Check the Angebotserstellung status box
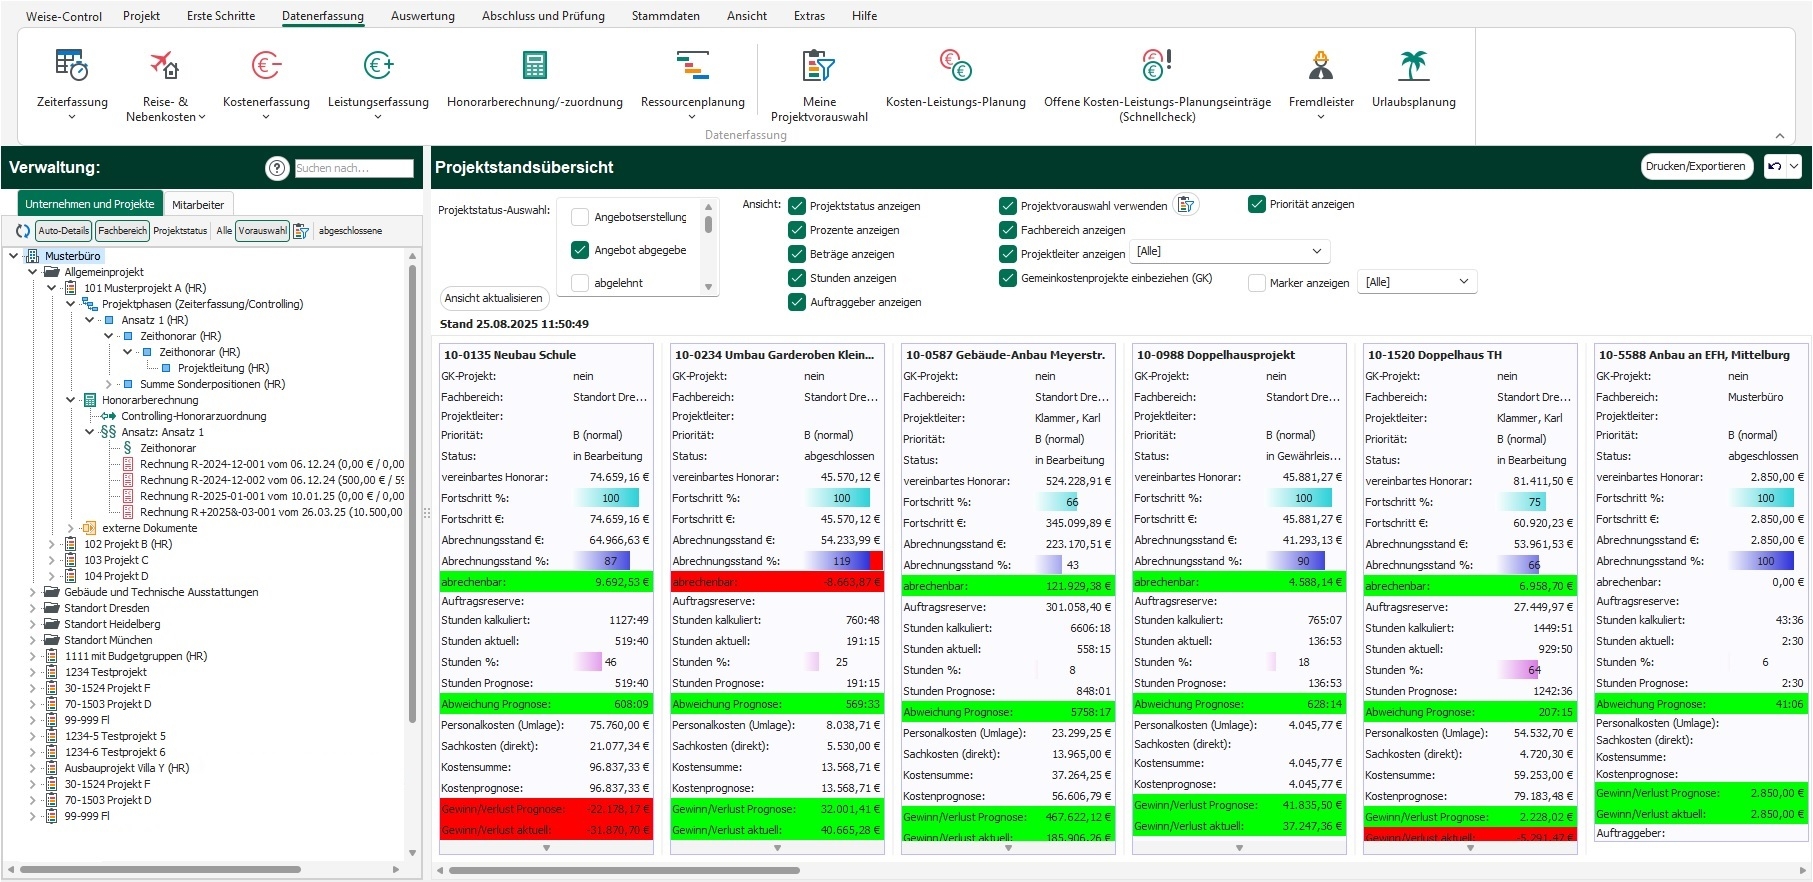The width and height of the screenshot is (1813, 882). (579, 217)
